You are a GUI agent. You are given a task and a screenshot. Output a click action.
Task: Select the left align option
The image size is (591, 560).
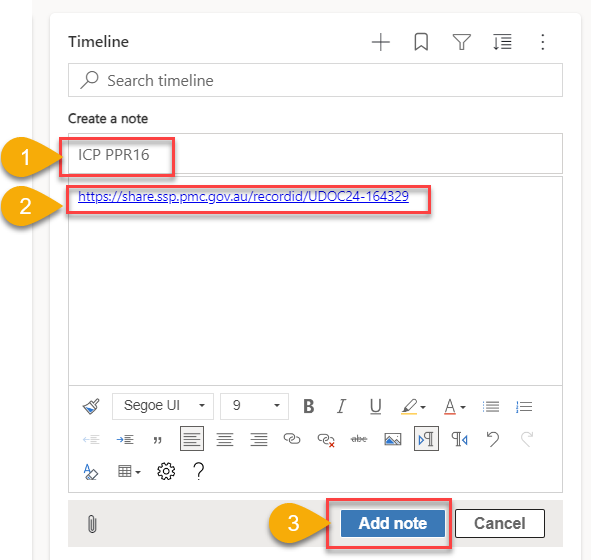pos(192,439)
